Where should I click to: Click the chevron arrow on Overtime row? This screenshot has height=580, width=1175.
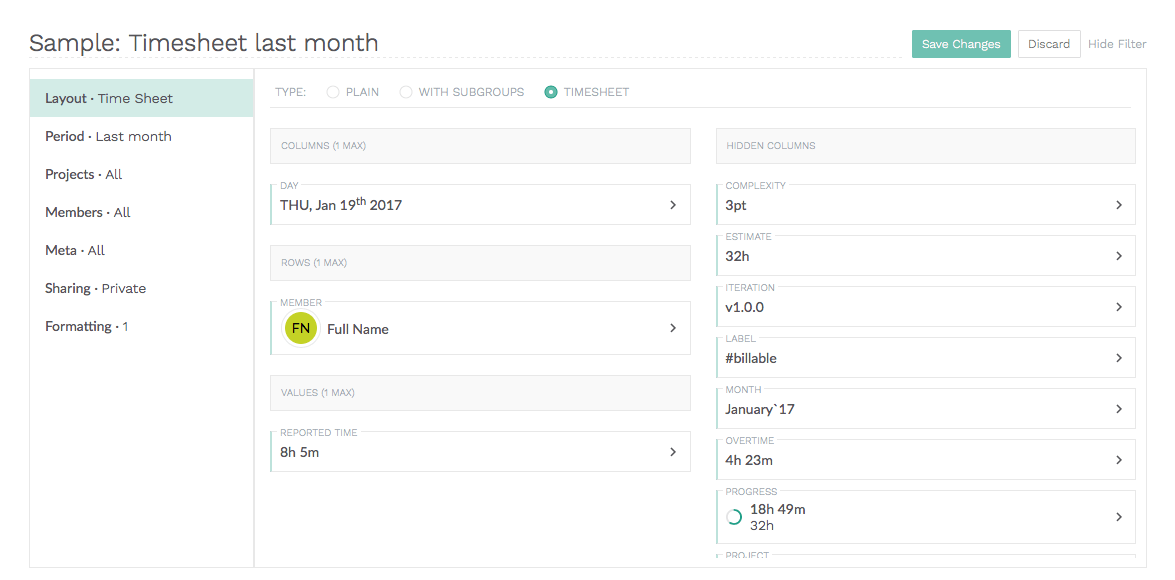(1118, 460)
